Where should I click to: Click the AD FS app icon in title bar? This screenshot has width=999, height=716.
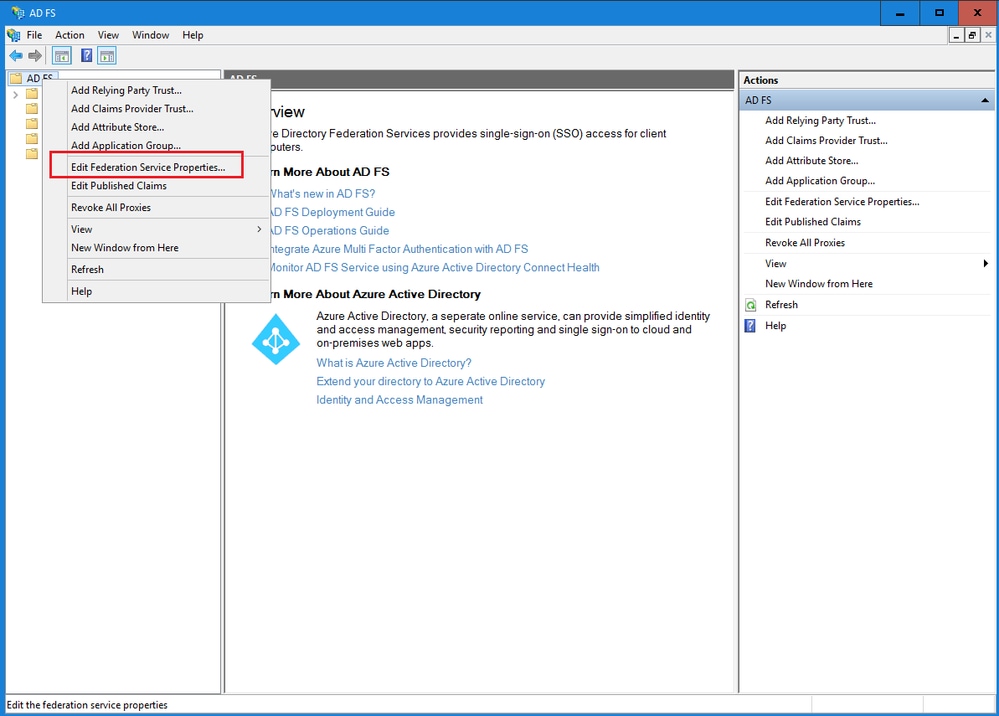(17, 13)
